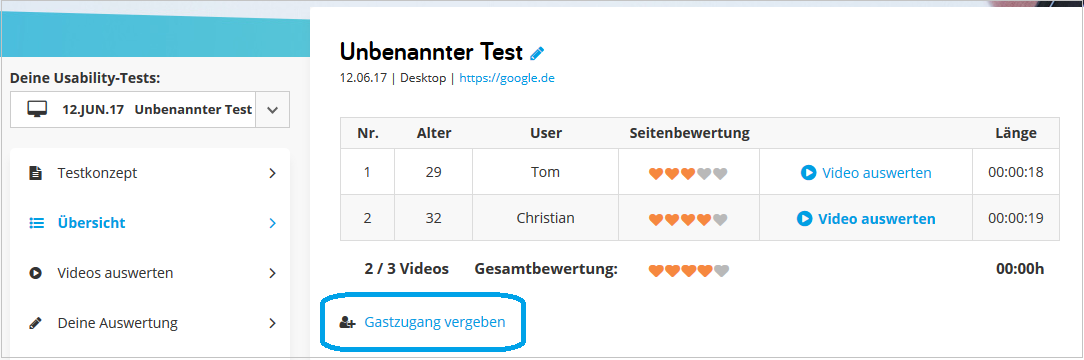Click the play icon in Christian's row
The height and width of the screenshot is (360, 1084).
pyautogui.click(x=804, y=218)
